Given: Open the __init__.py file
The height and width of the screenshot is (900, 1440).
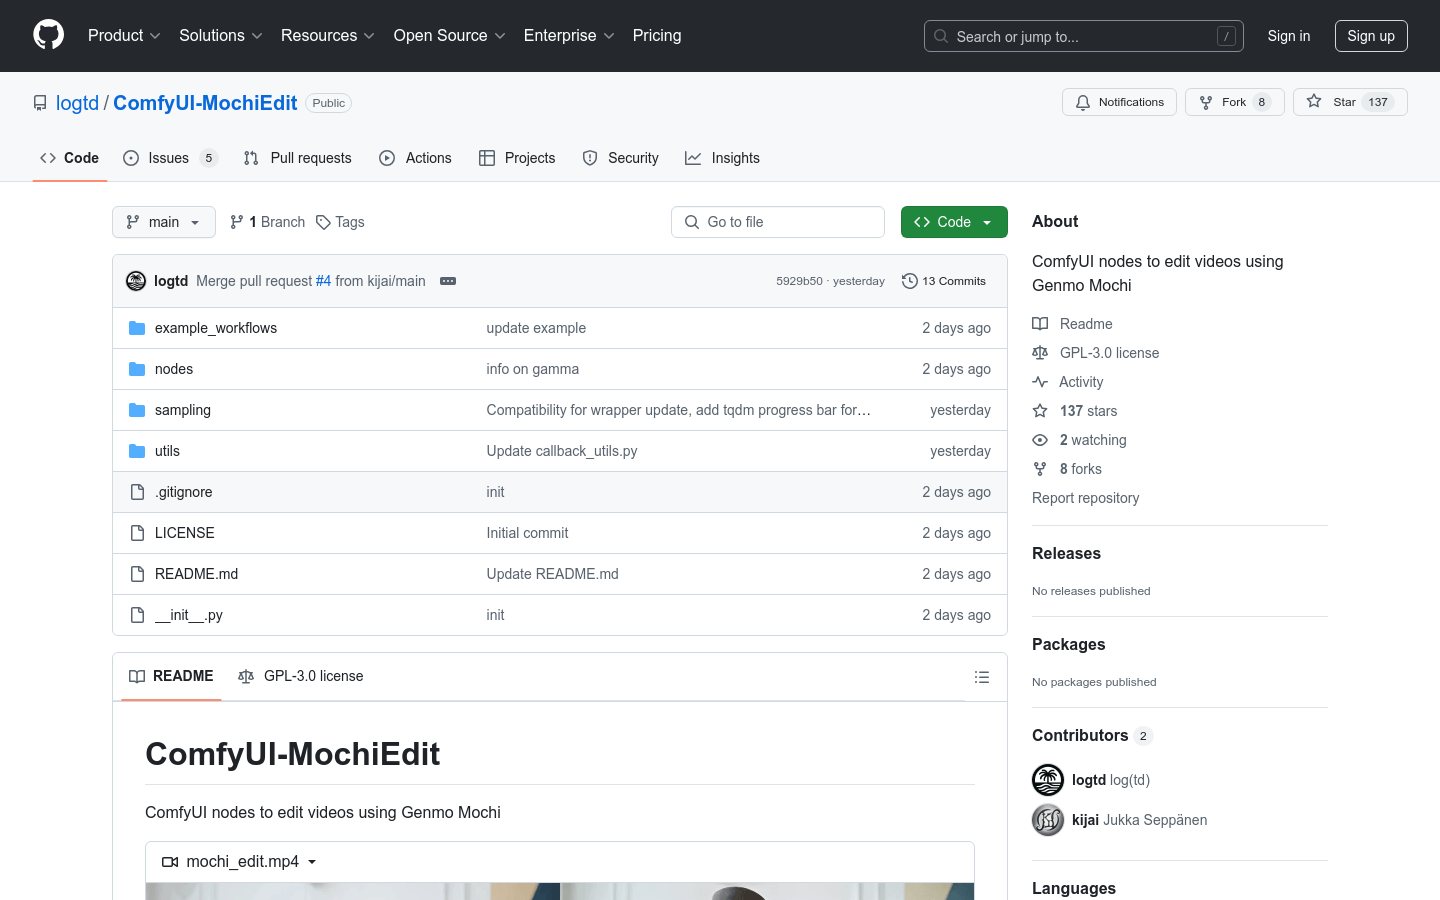Looking at the screenshot, I should click(189, 615).
